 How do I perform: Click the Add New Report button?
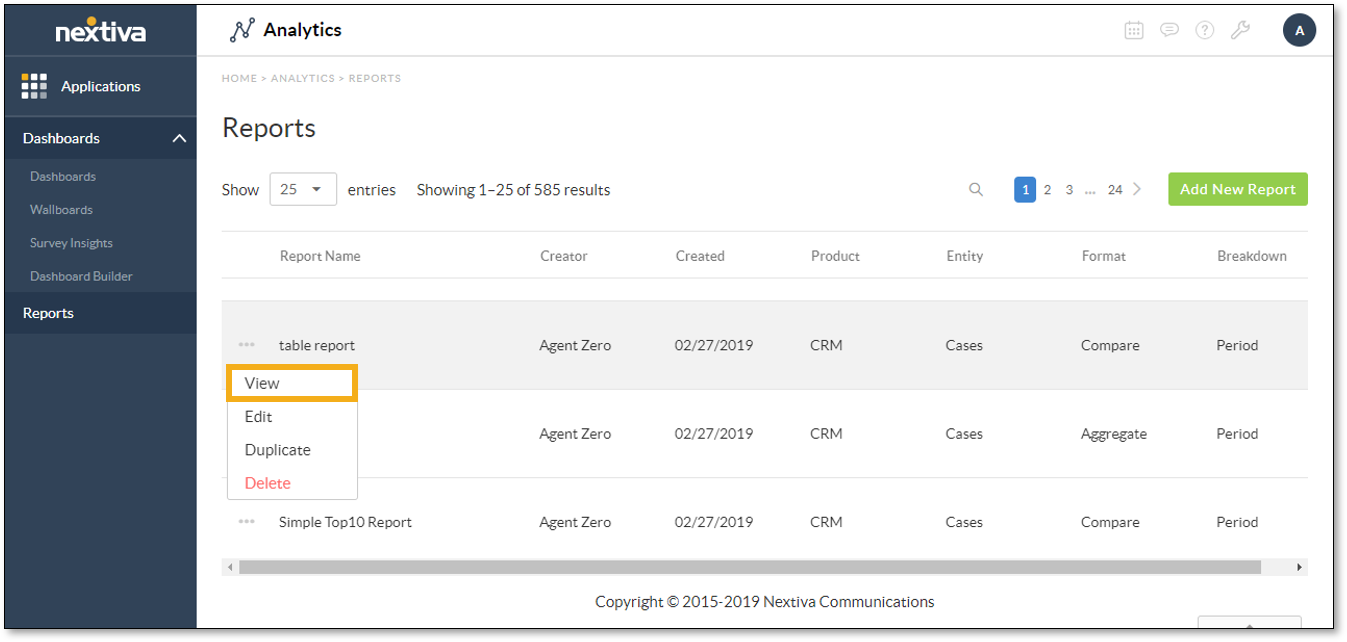pos(1237,189)
